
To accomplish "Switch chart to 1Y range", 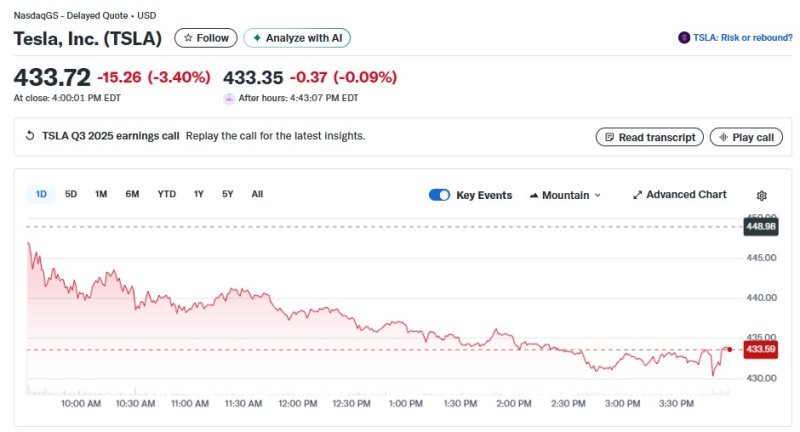I will [x=199, y=194].
